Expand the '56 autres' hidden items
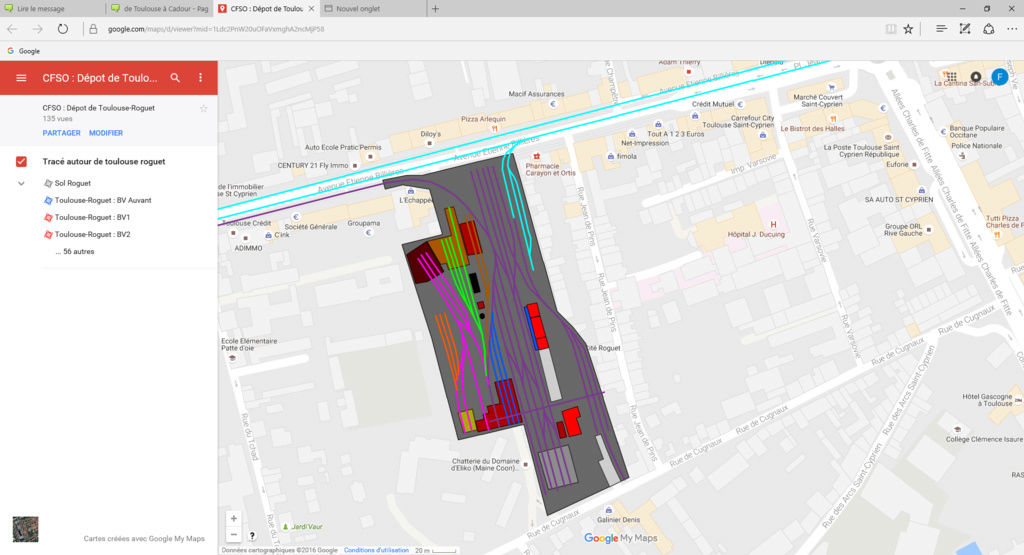The width and height of the screenshot is (1024, 555). tap(75, 251)
